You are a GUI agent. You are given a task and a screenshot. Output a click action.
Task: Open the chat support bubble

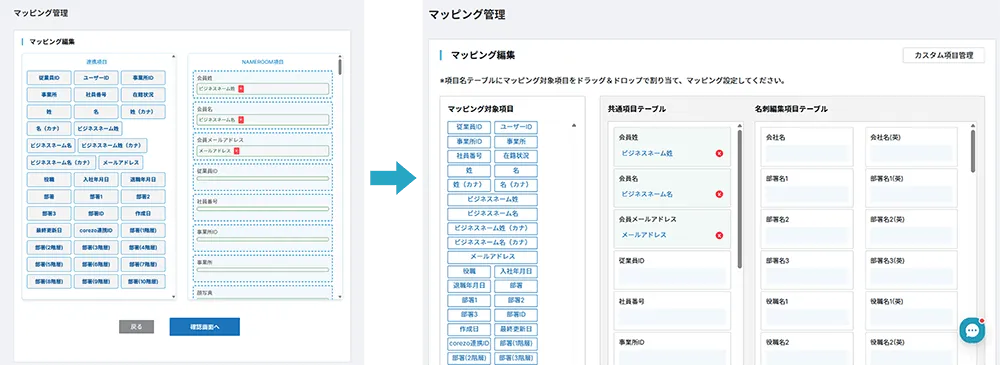(x=973, y=330)
